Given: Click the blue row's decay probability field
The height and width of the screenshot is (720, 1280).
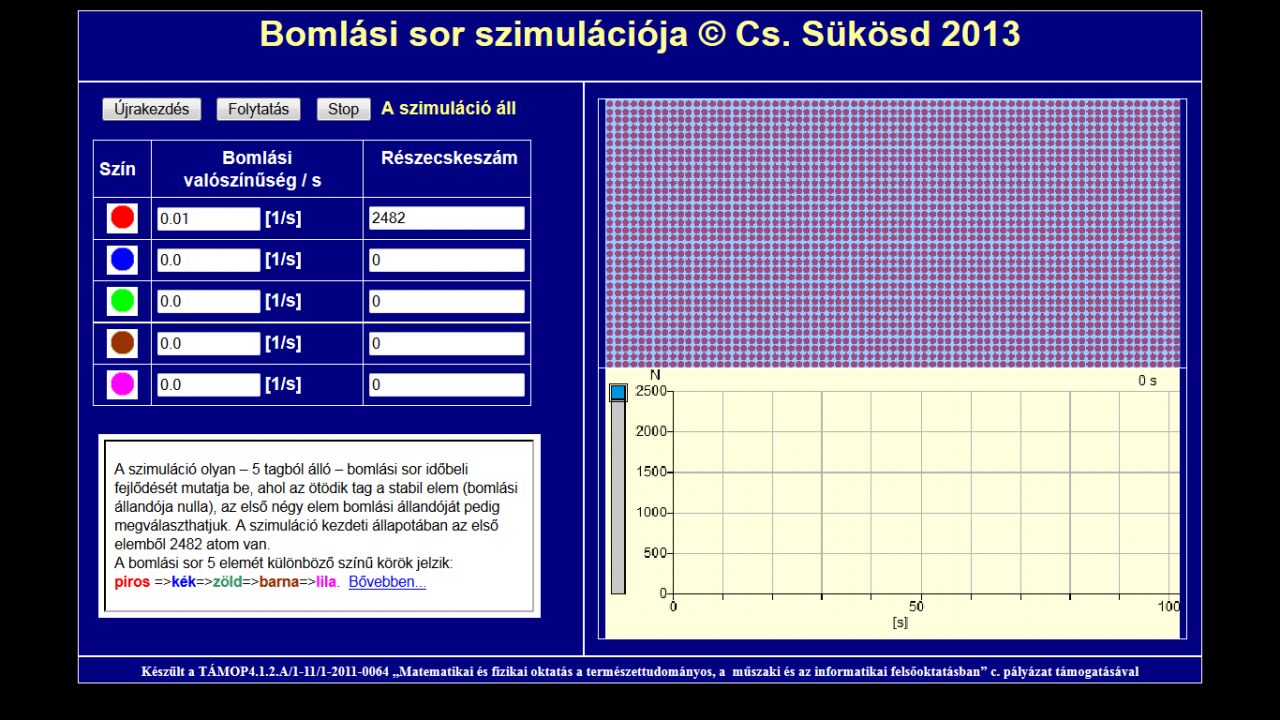Looking at the screenshot, I should pos(207,259).
